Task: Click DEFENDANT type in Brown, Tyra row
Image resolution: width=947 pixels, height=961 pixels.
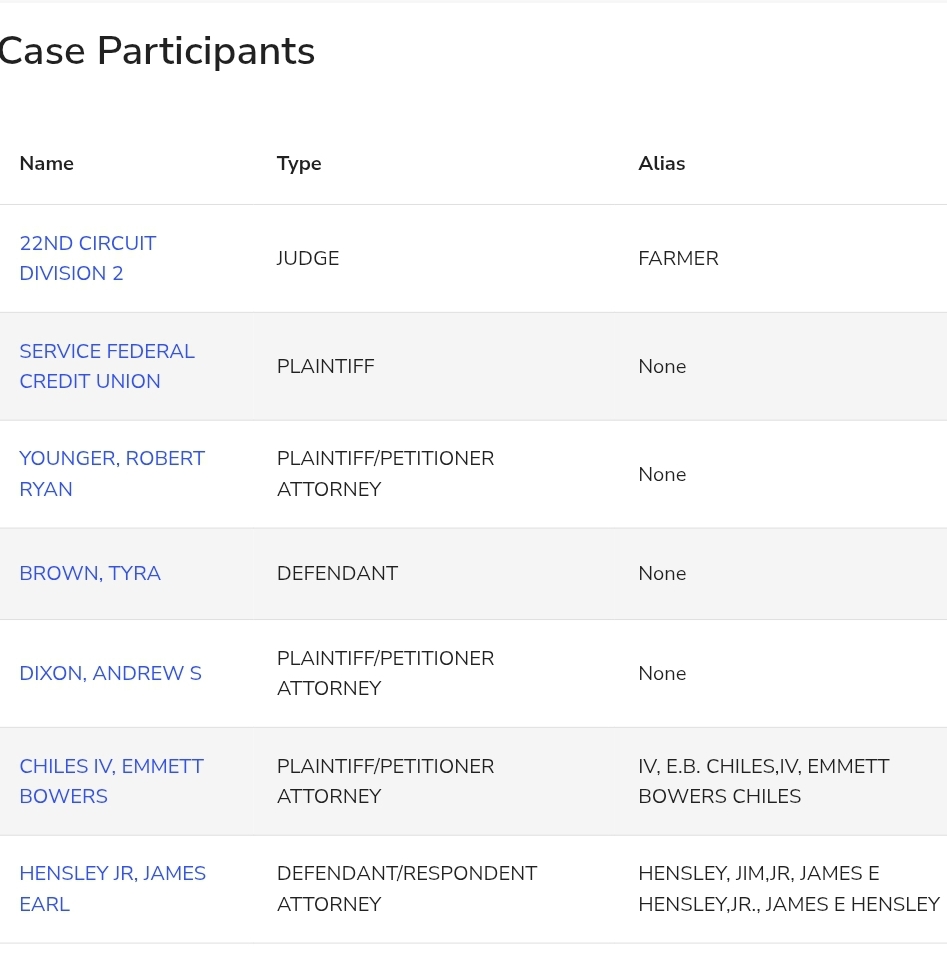Action: pyautogui.click(x=337, y=573)
